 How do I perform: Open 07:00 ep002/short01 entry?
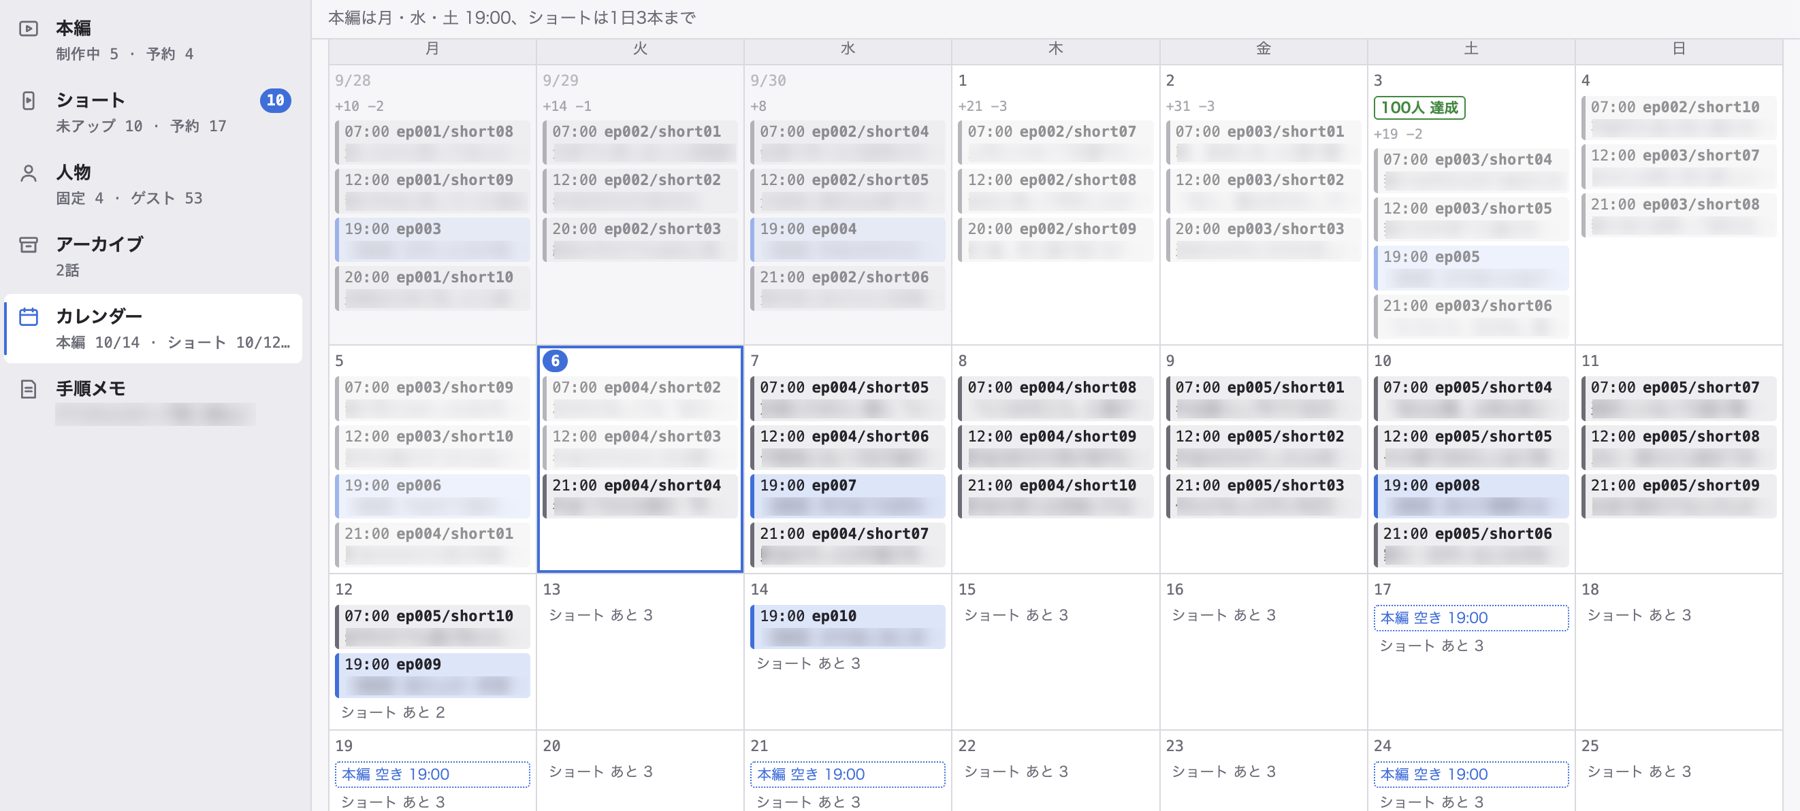(x=640, y=142)
